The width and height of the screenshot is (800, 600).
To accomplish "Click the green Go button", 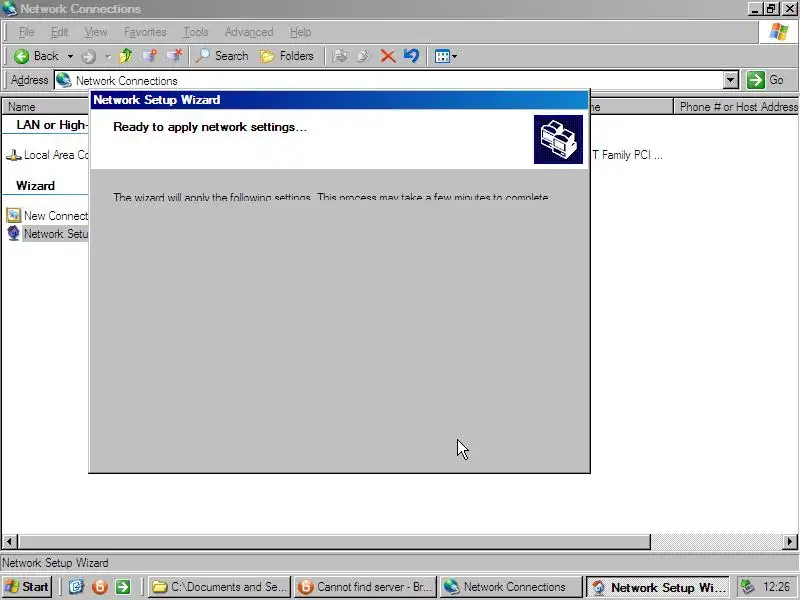I will tap(765, 80).
